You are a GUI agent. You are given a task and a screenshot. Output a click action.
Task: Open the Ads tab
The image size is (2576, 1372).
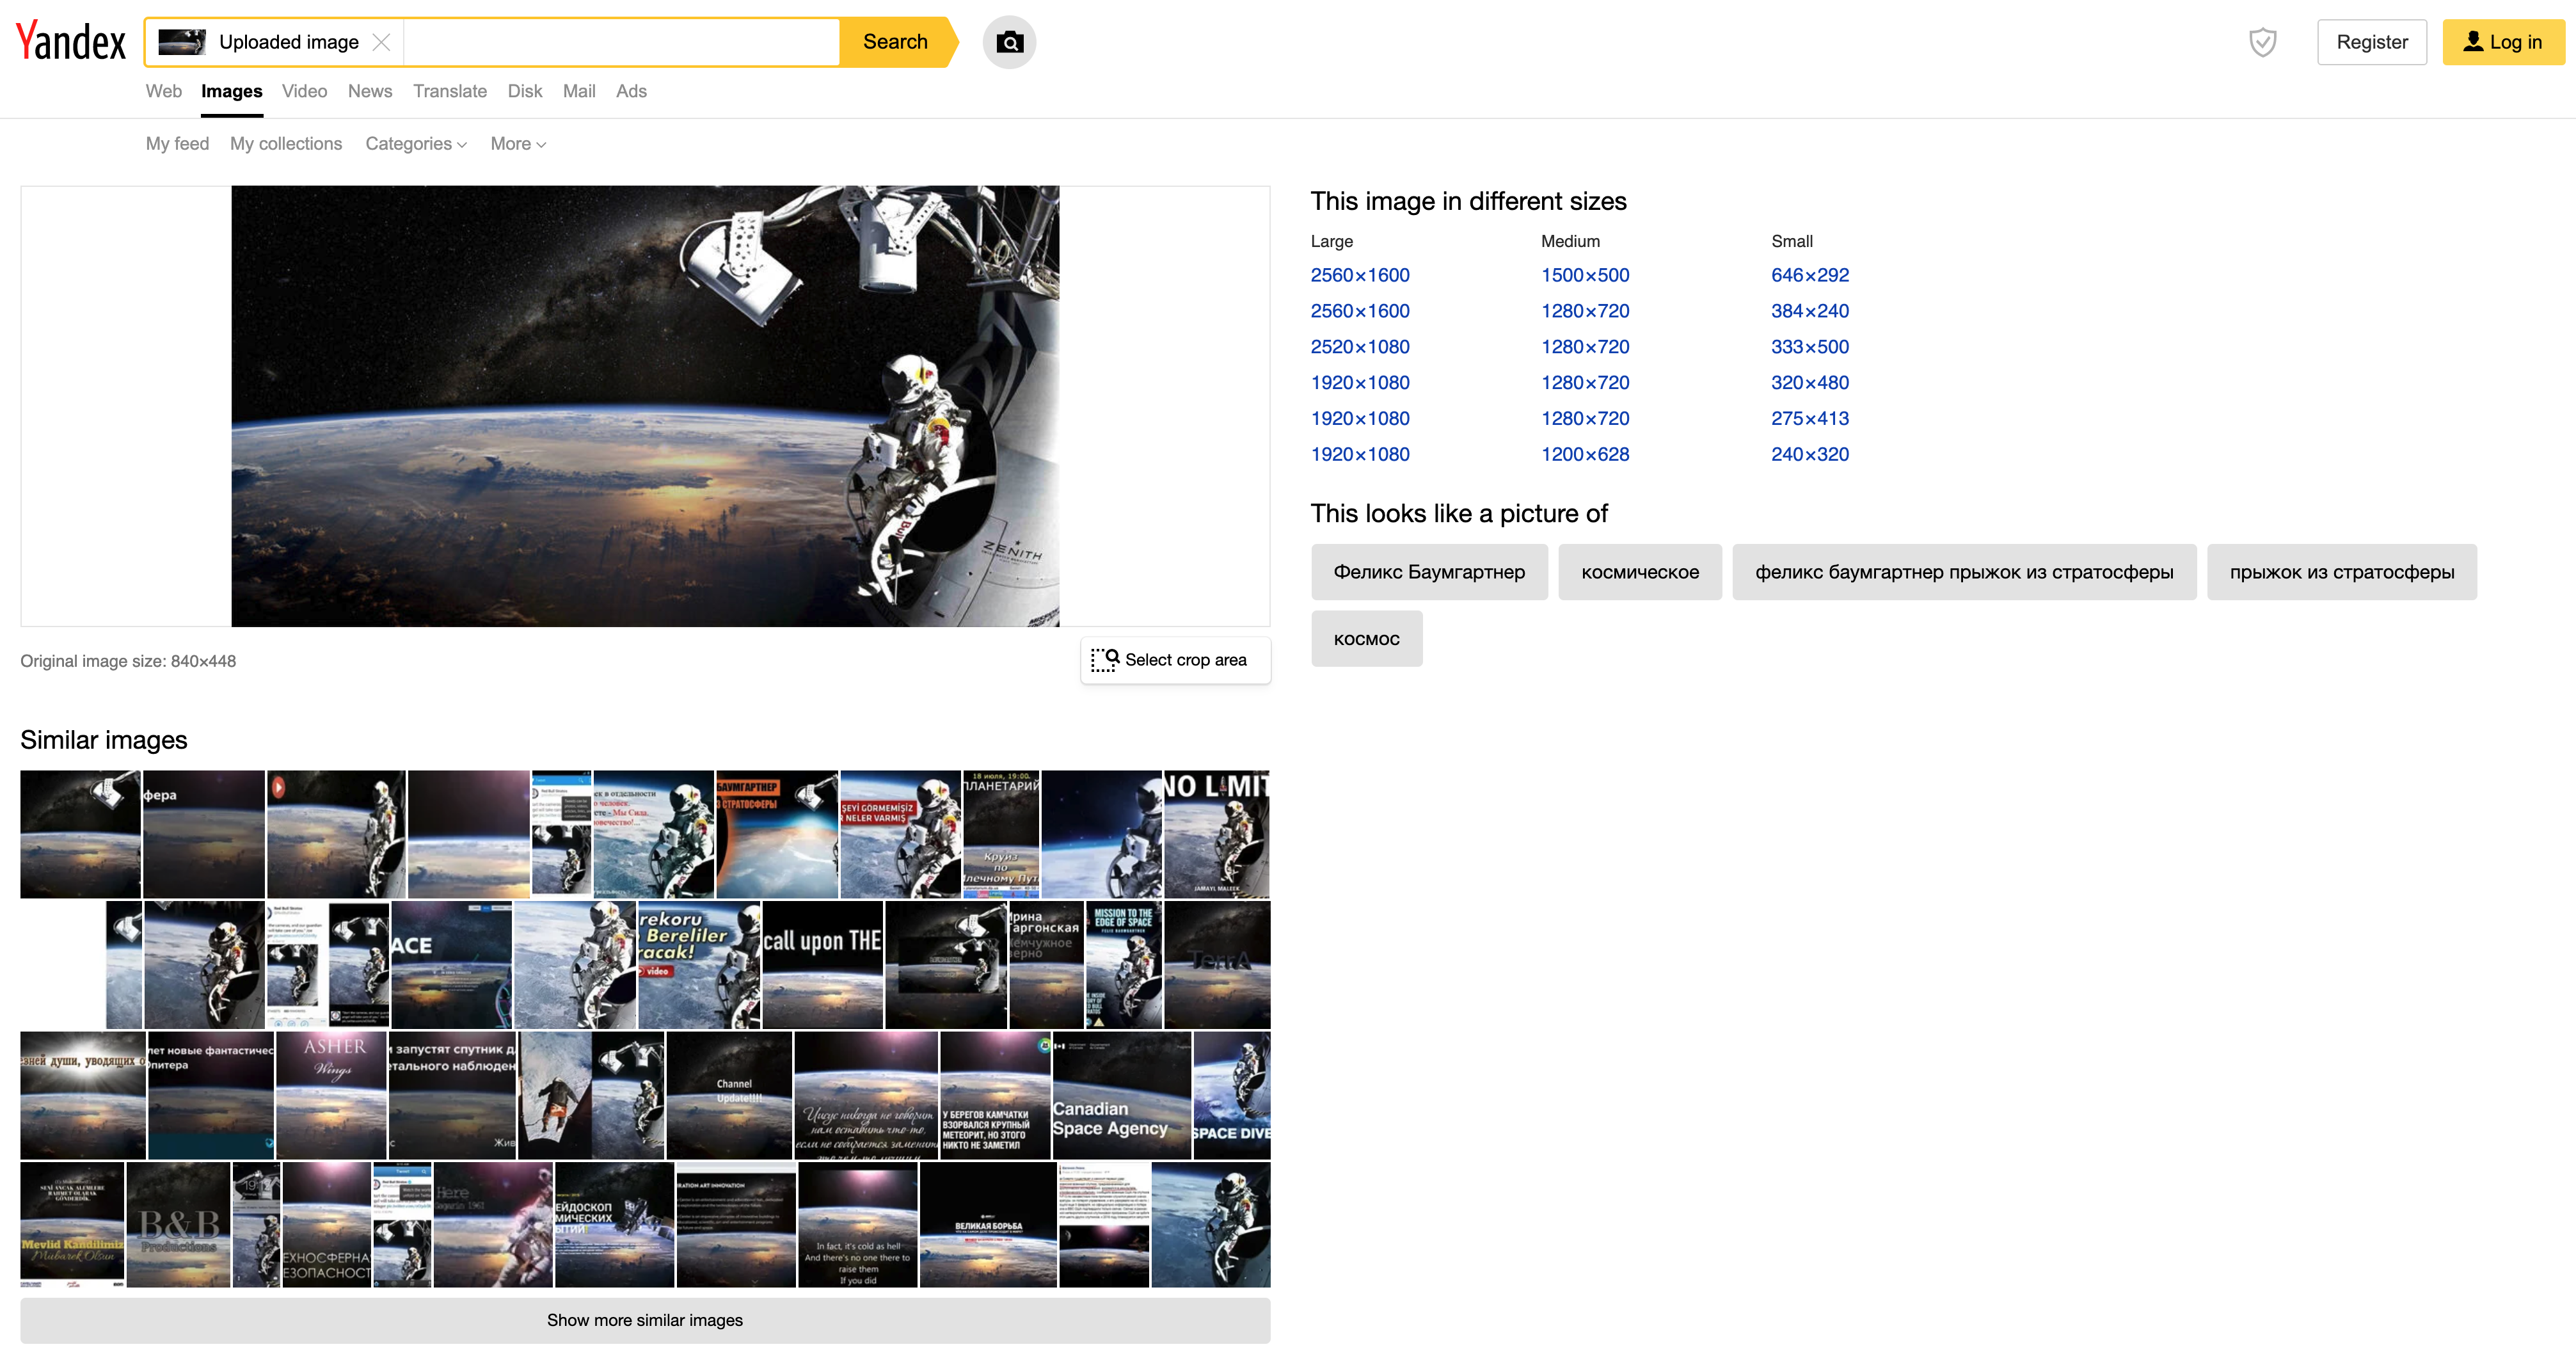[631, 91]
